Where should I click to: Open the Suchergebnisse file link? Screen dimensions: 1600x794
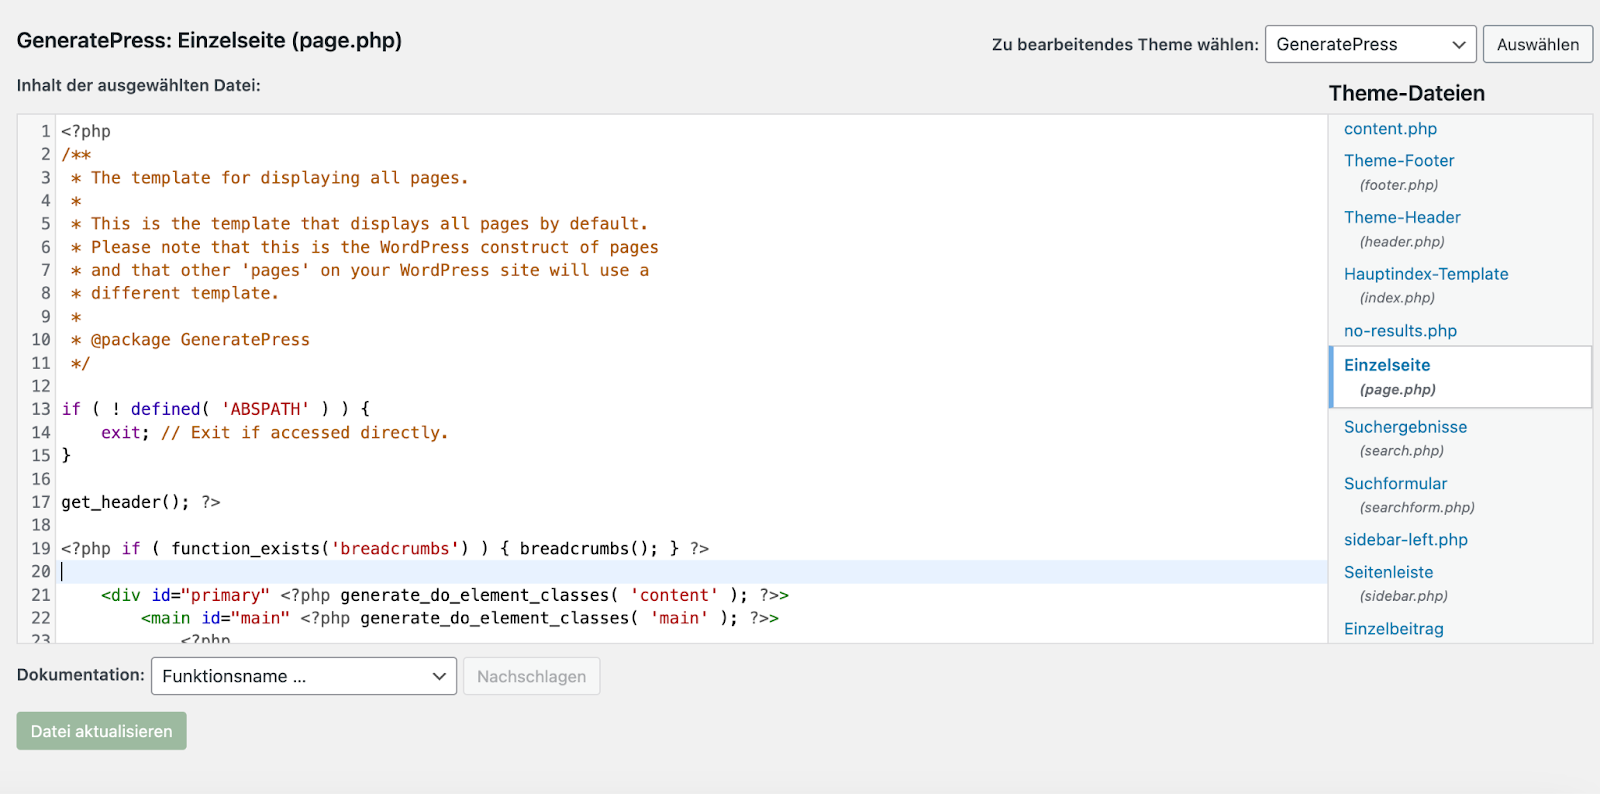pyautogui.click(x=1405, y=427)
